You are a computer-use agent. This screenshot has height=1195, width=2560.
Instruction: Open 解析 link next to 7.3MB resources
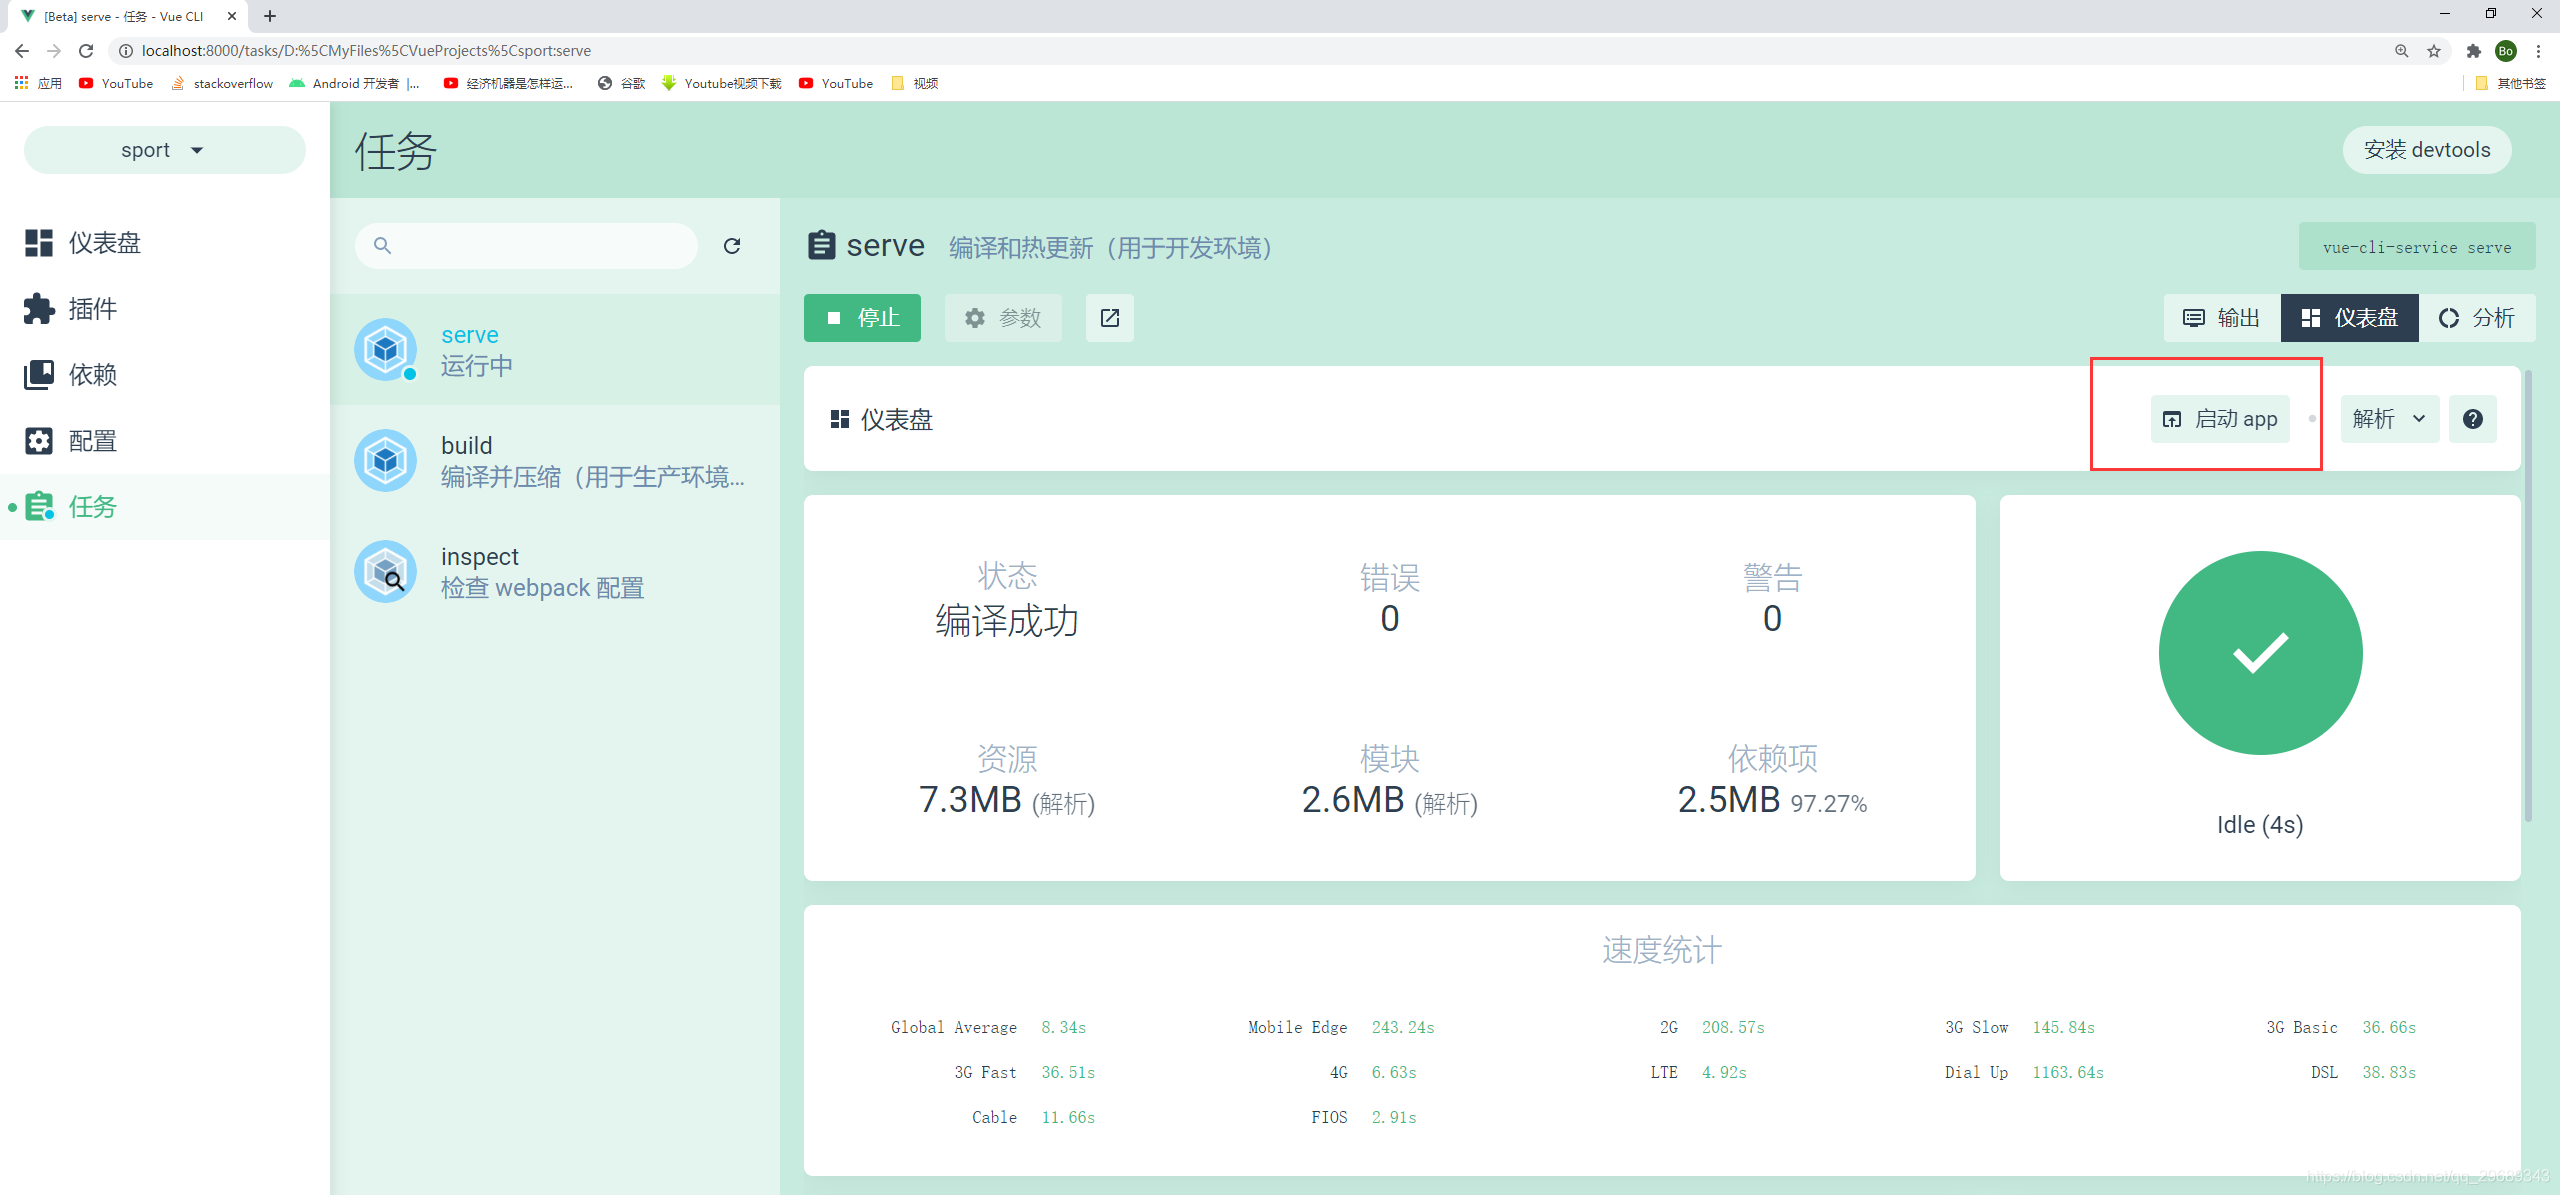coord(1063,803)
